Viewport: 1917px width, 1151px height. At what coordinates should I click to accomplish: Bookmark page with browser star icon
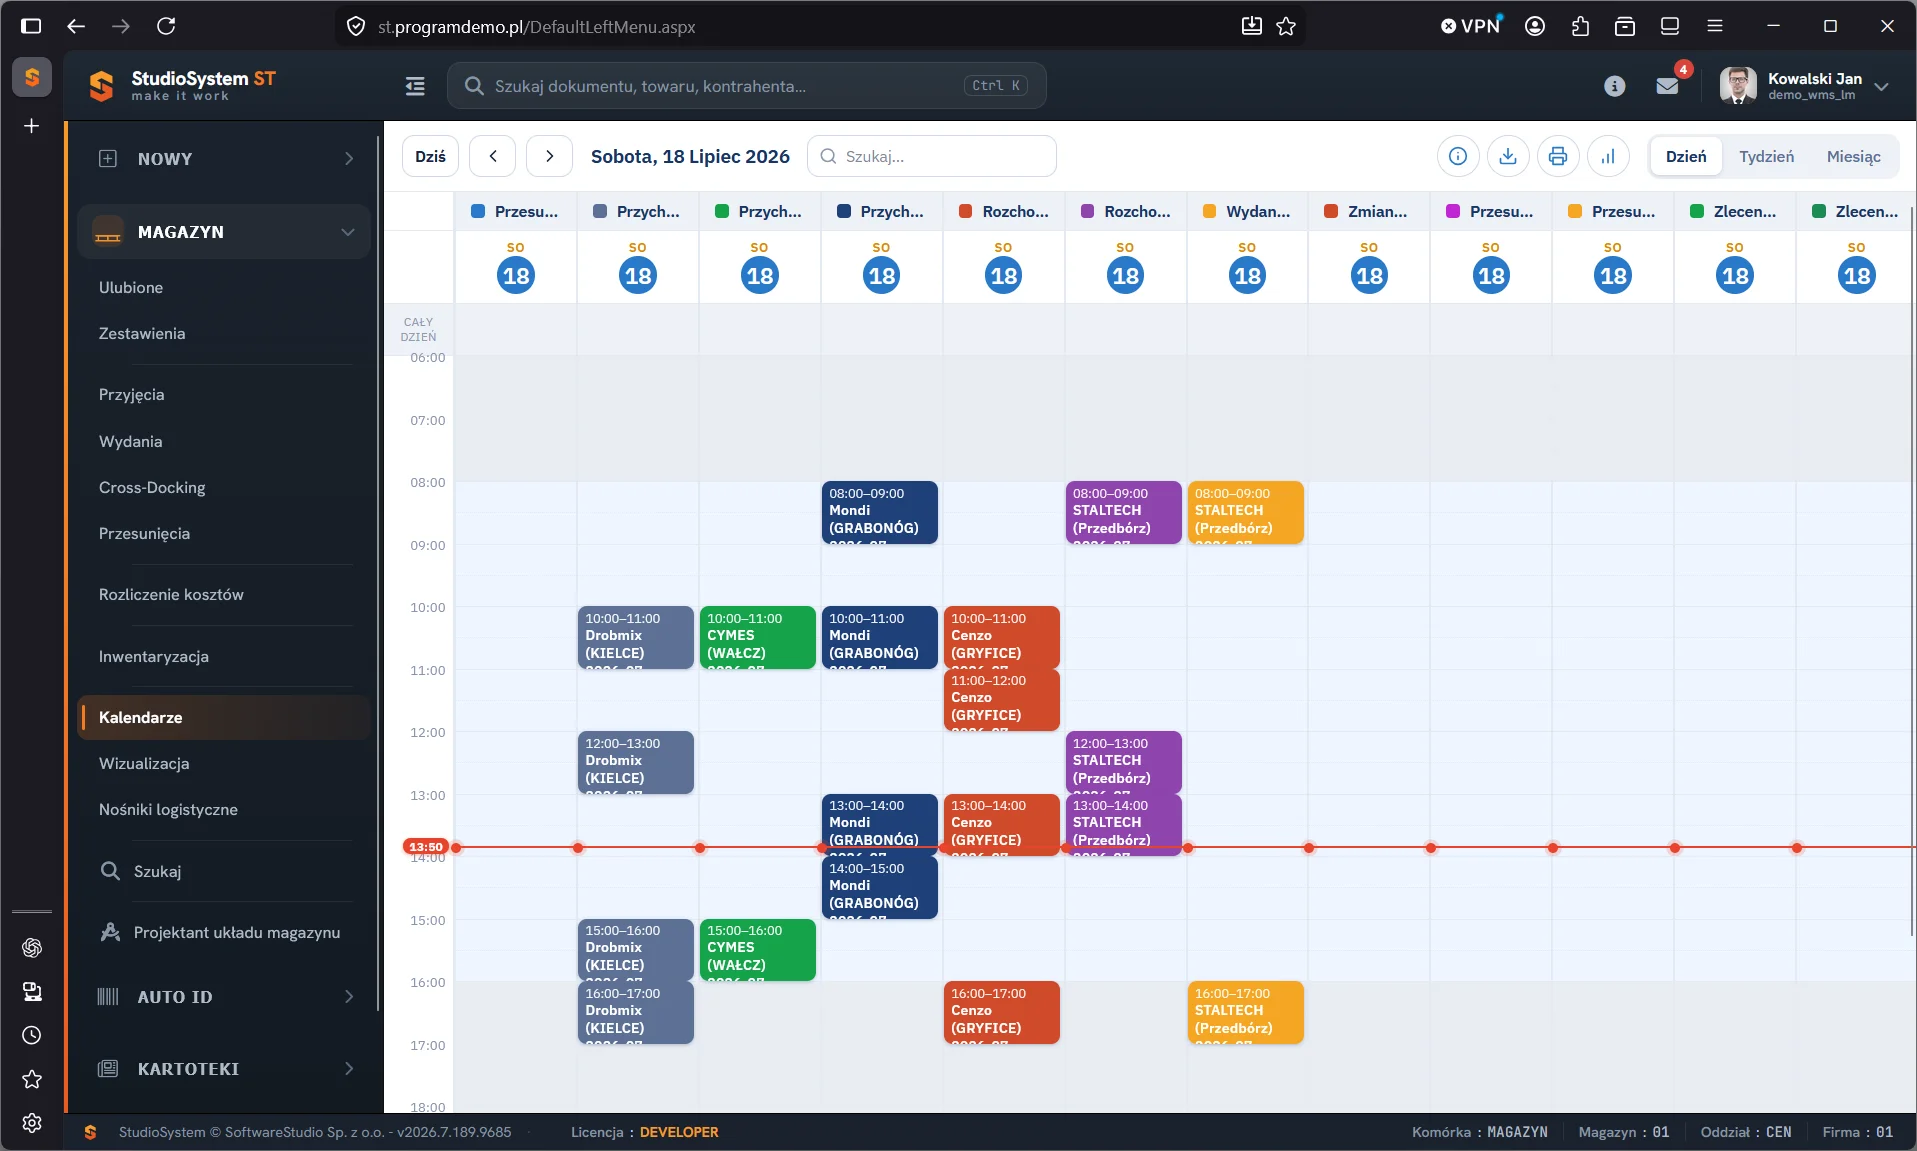pos(1286,26)
